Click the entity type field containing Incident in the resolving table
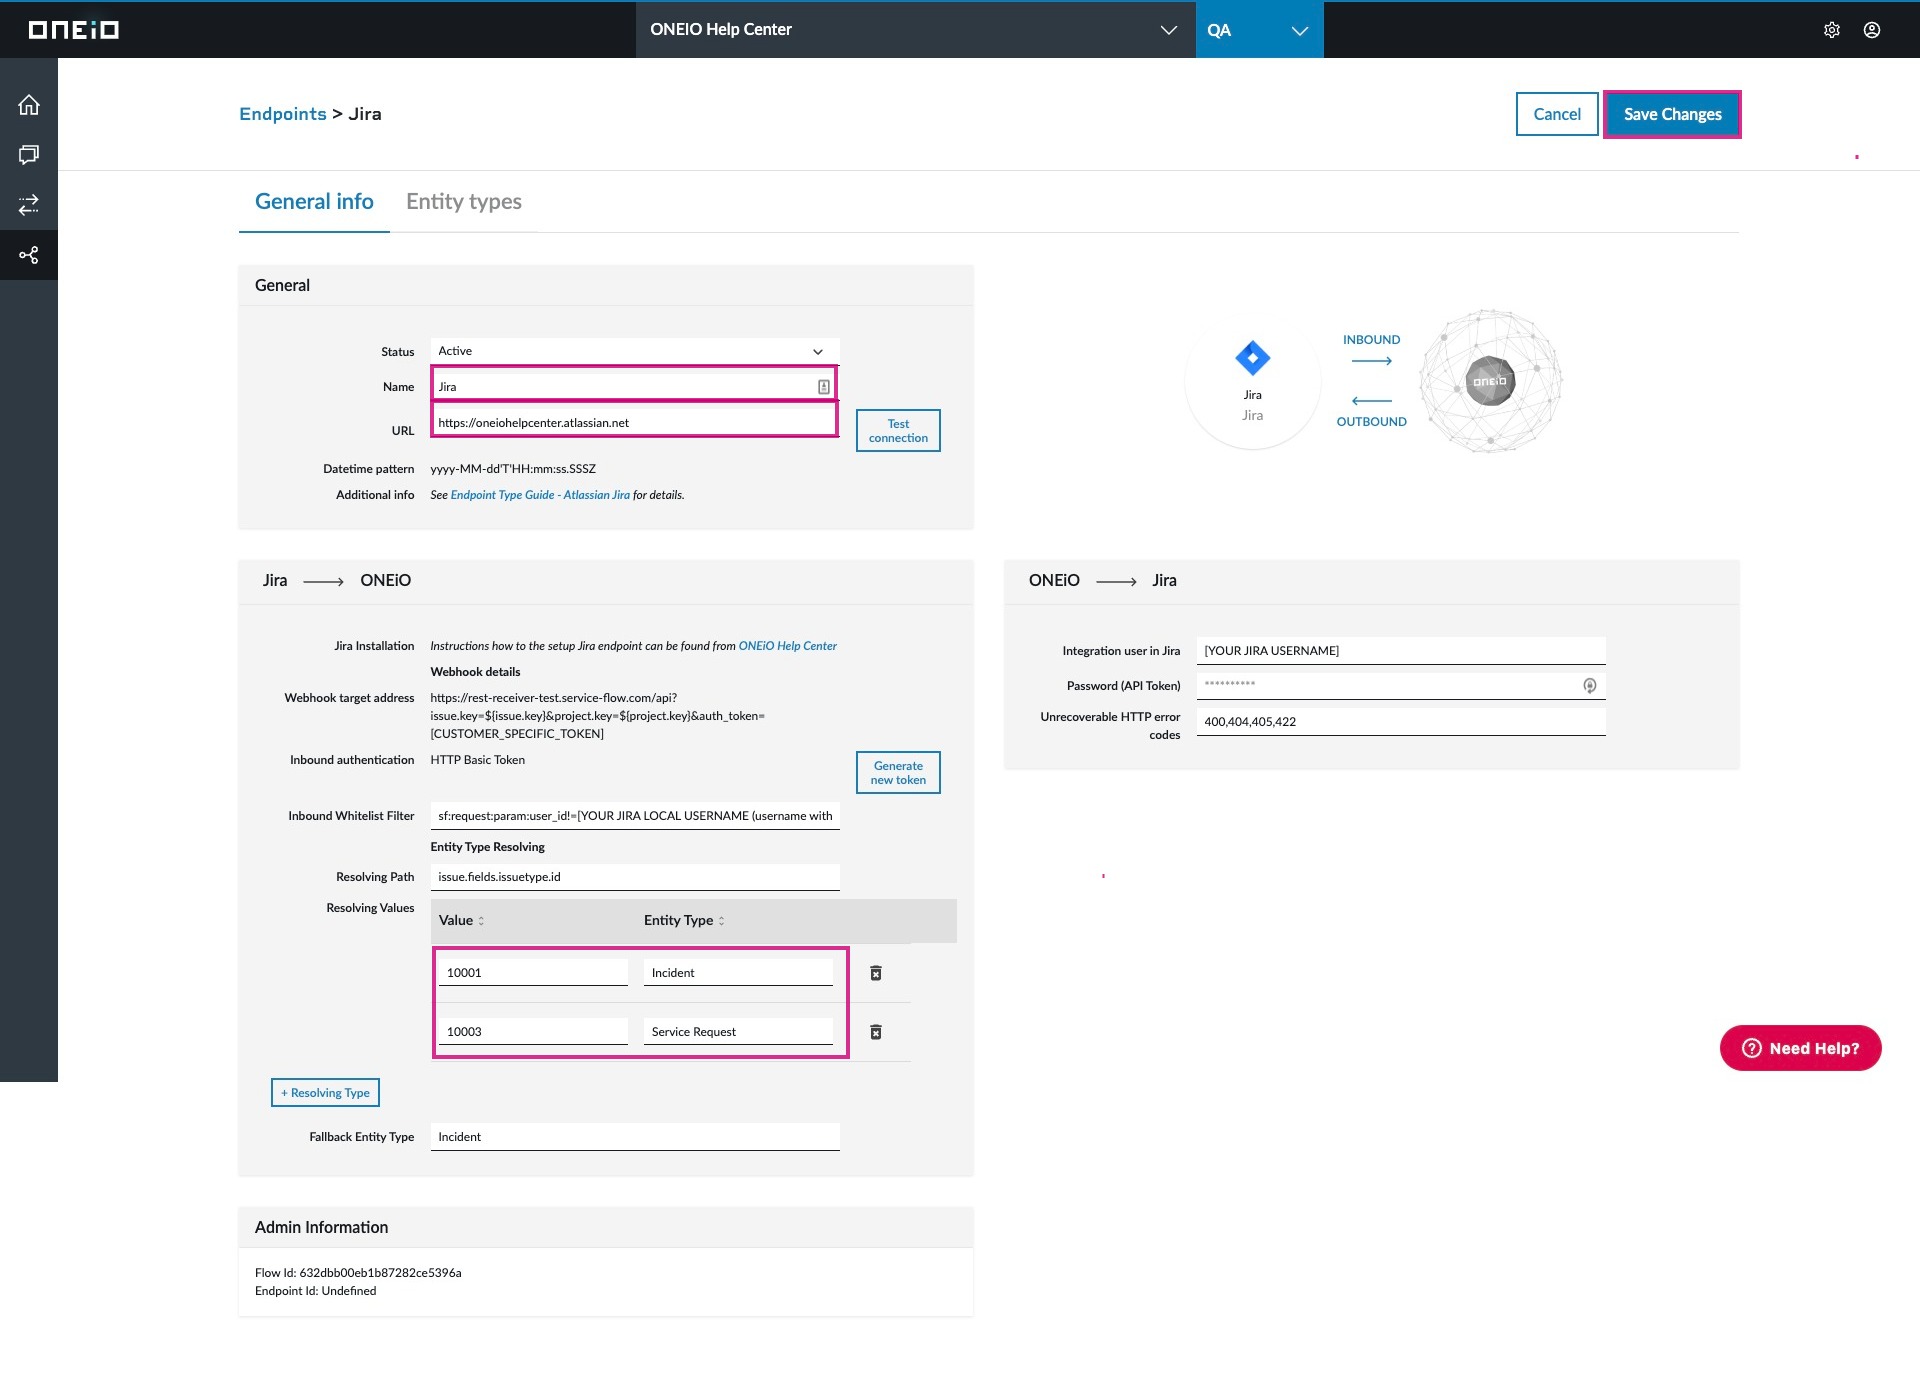1920x1380 pixels. pyautogui.click(x=738, y=973)
